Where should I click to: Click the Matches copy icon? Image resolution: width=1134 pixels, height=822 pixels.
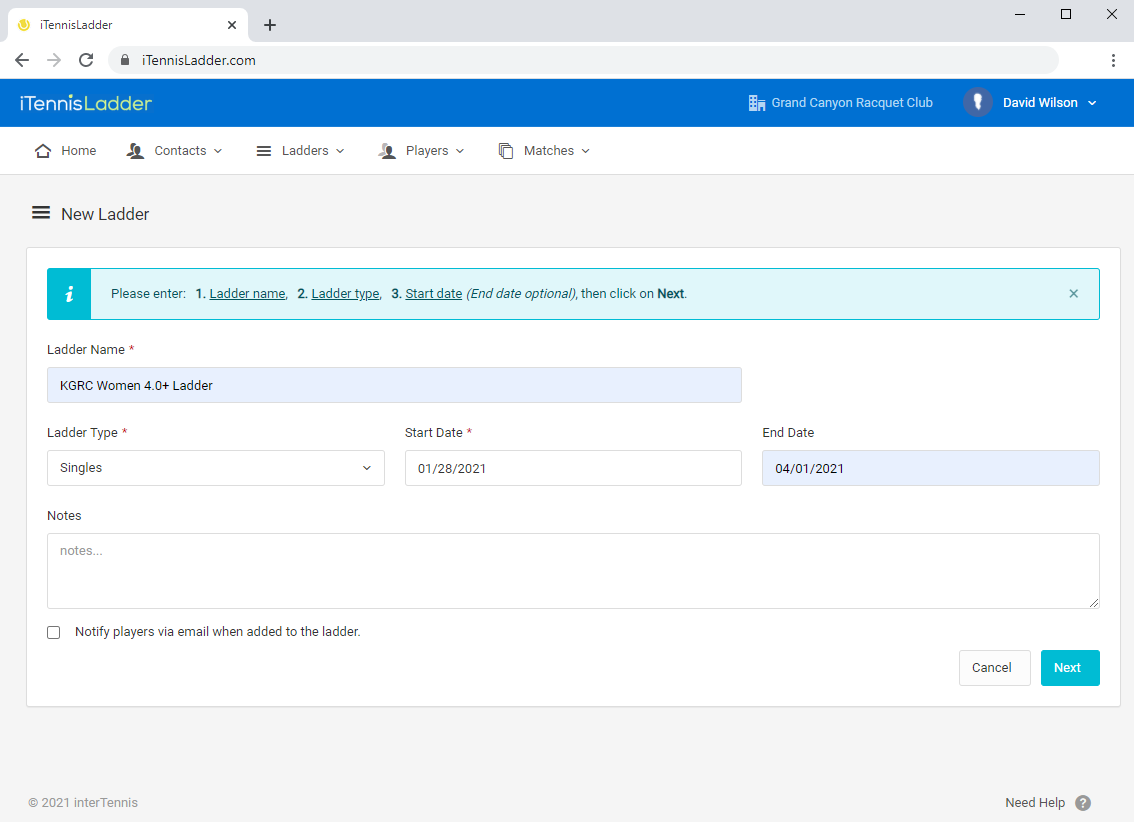(506, 151)
